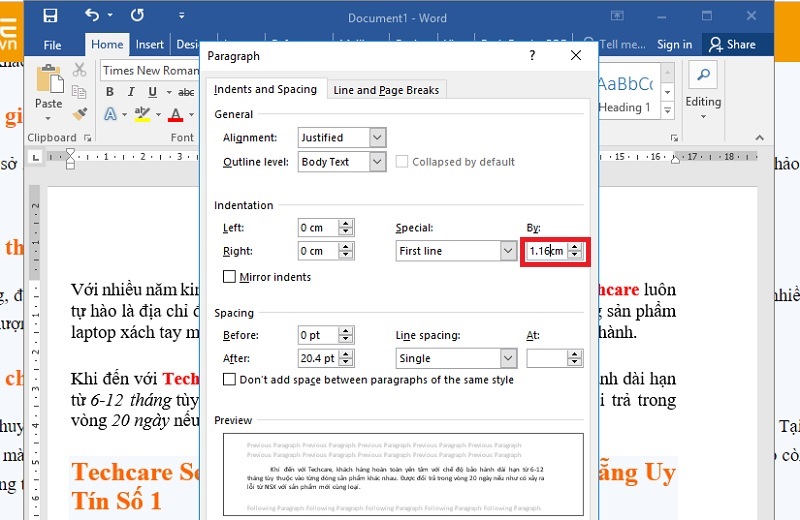The width and height of the screenshot is (800, 520).
Task: Check Don't add space between paragraphs
Action: [x=229, y=380]
